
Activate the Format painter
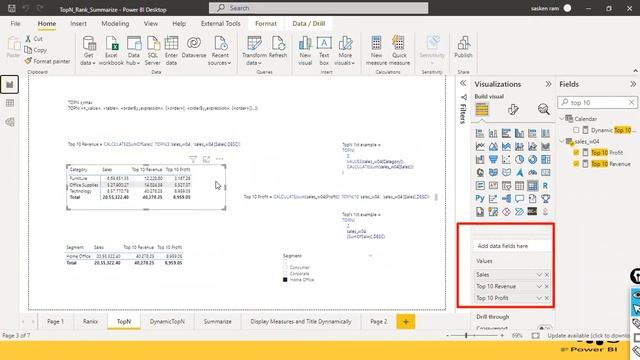[47, 61]
